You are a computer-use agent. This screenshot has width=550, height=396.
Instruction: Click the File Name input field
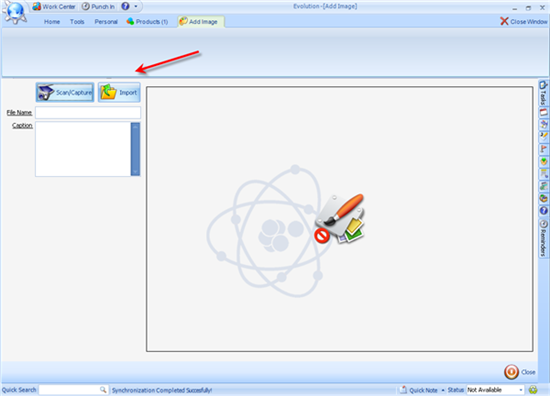click(88, 113)
